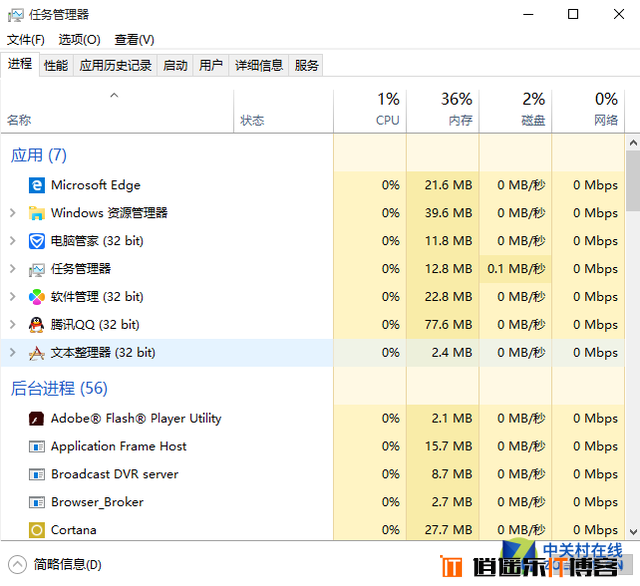Click the Microsoft Edge process icon
Viewport: 640px width, 586px height.
coord(36,185)
